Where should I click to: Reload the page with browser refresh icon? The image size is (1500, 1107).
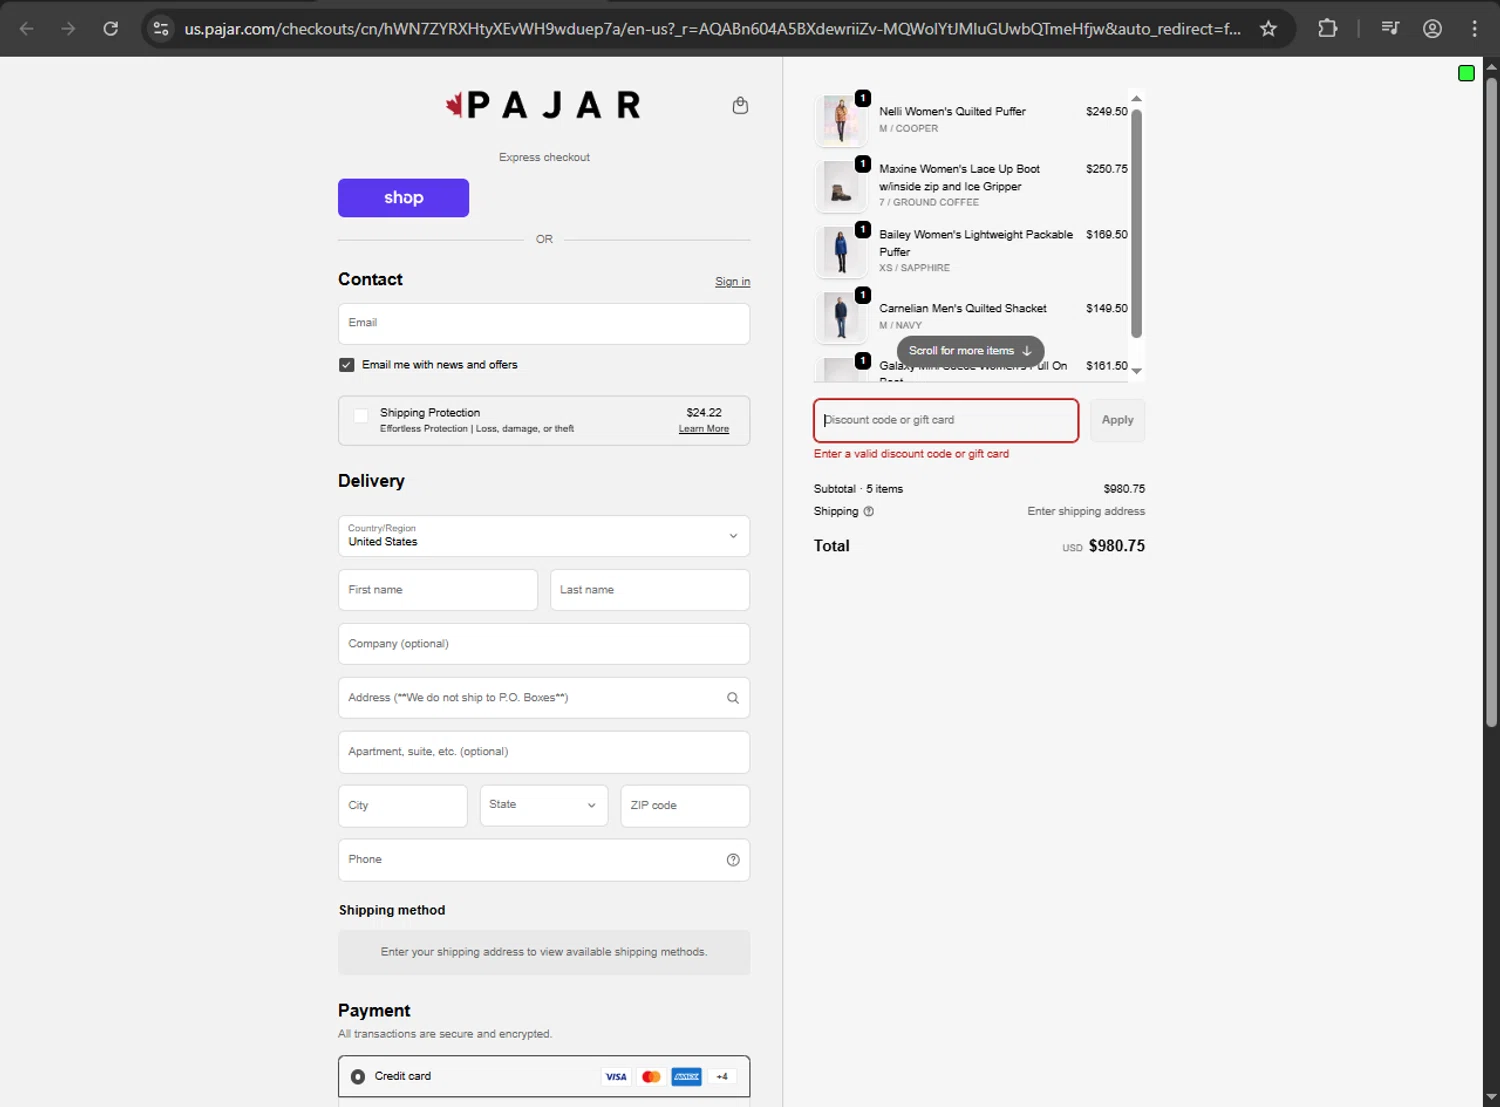click(111, 29)
